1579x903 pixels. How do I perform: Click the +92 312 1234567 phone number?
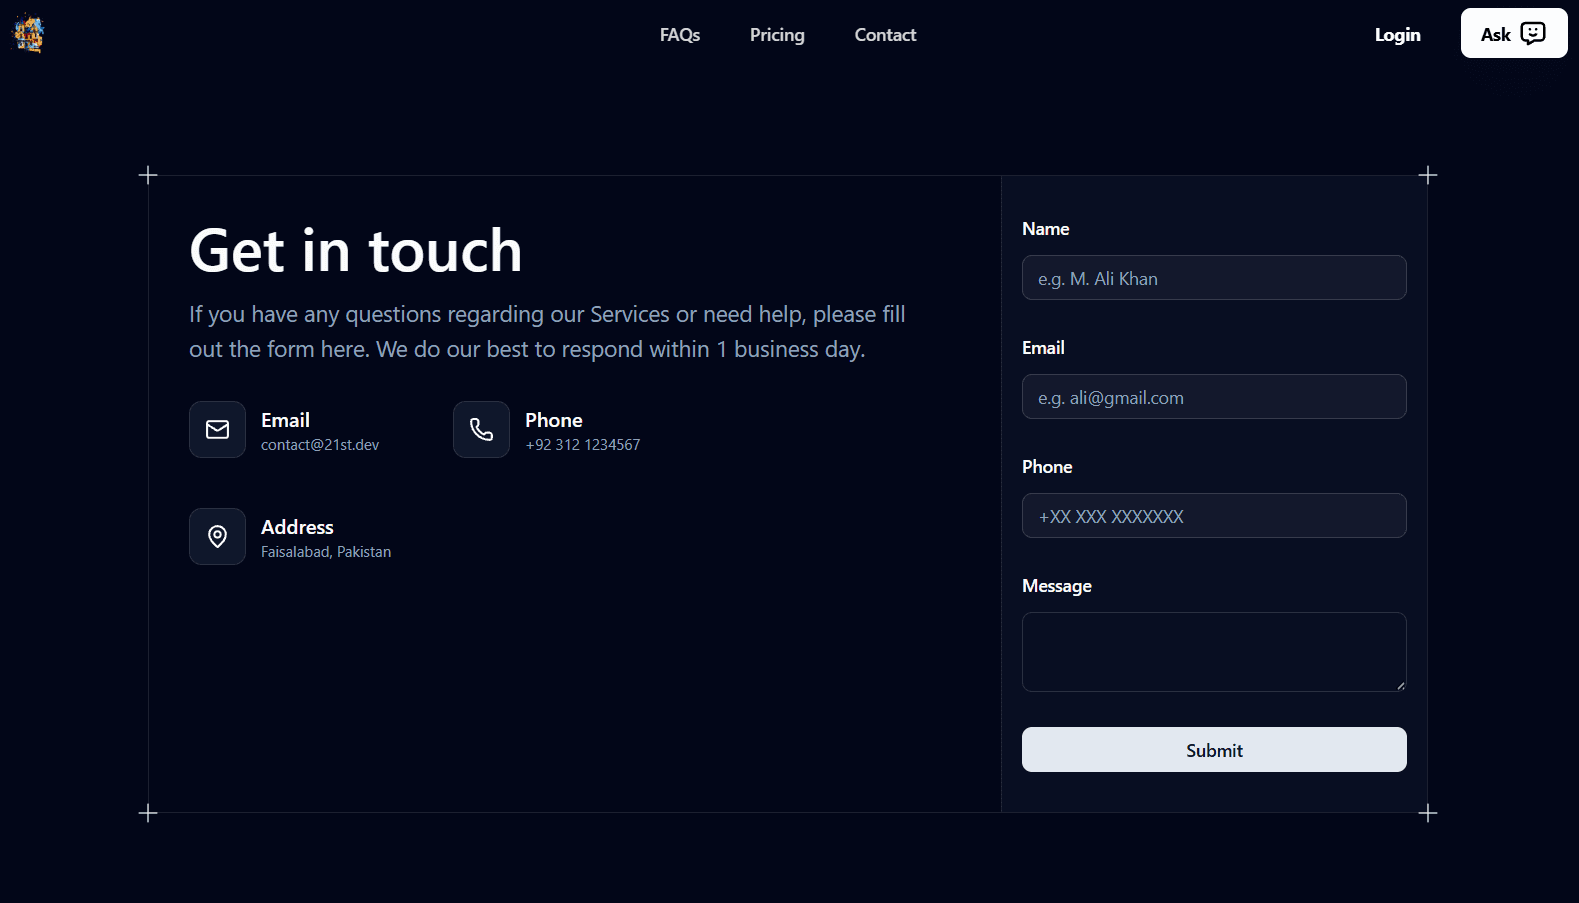coord(582,445)
